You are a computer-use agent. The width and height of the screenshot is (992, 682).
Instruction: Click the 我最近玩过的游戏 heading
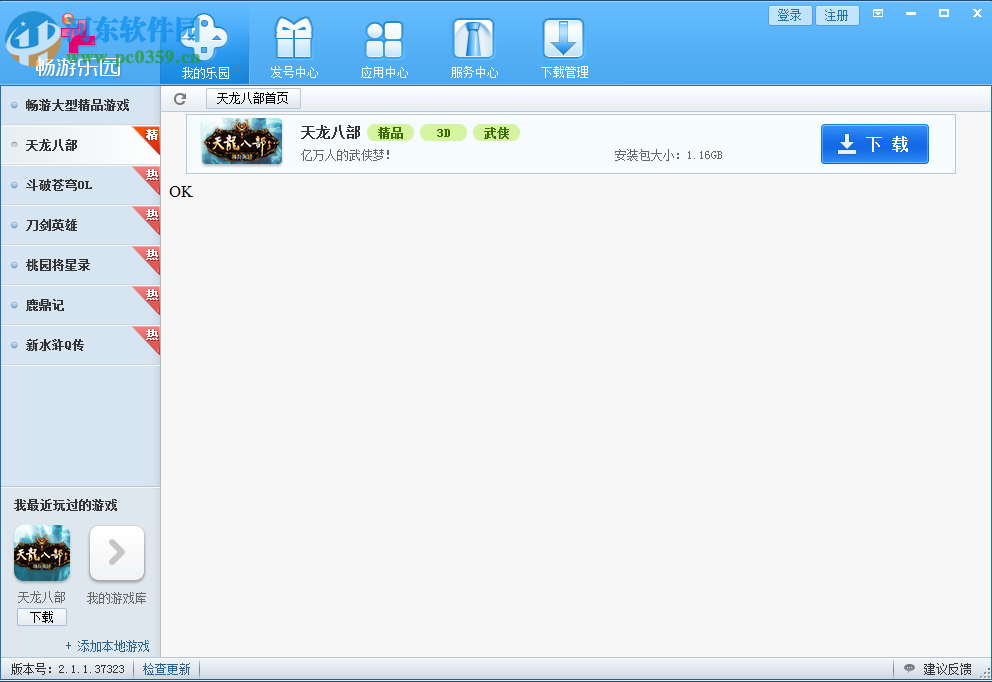66,505
